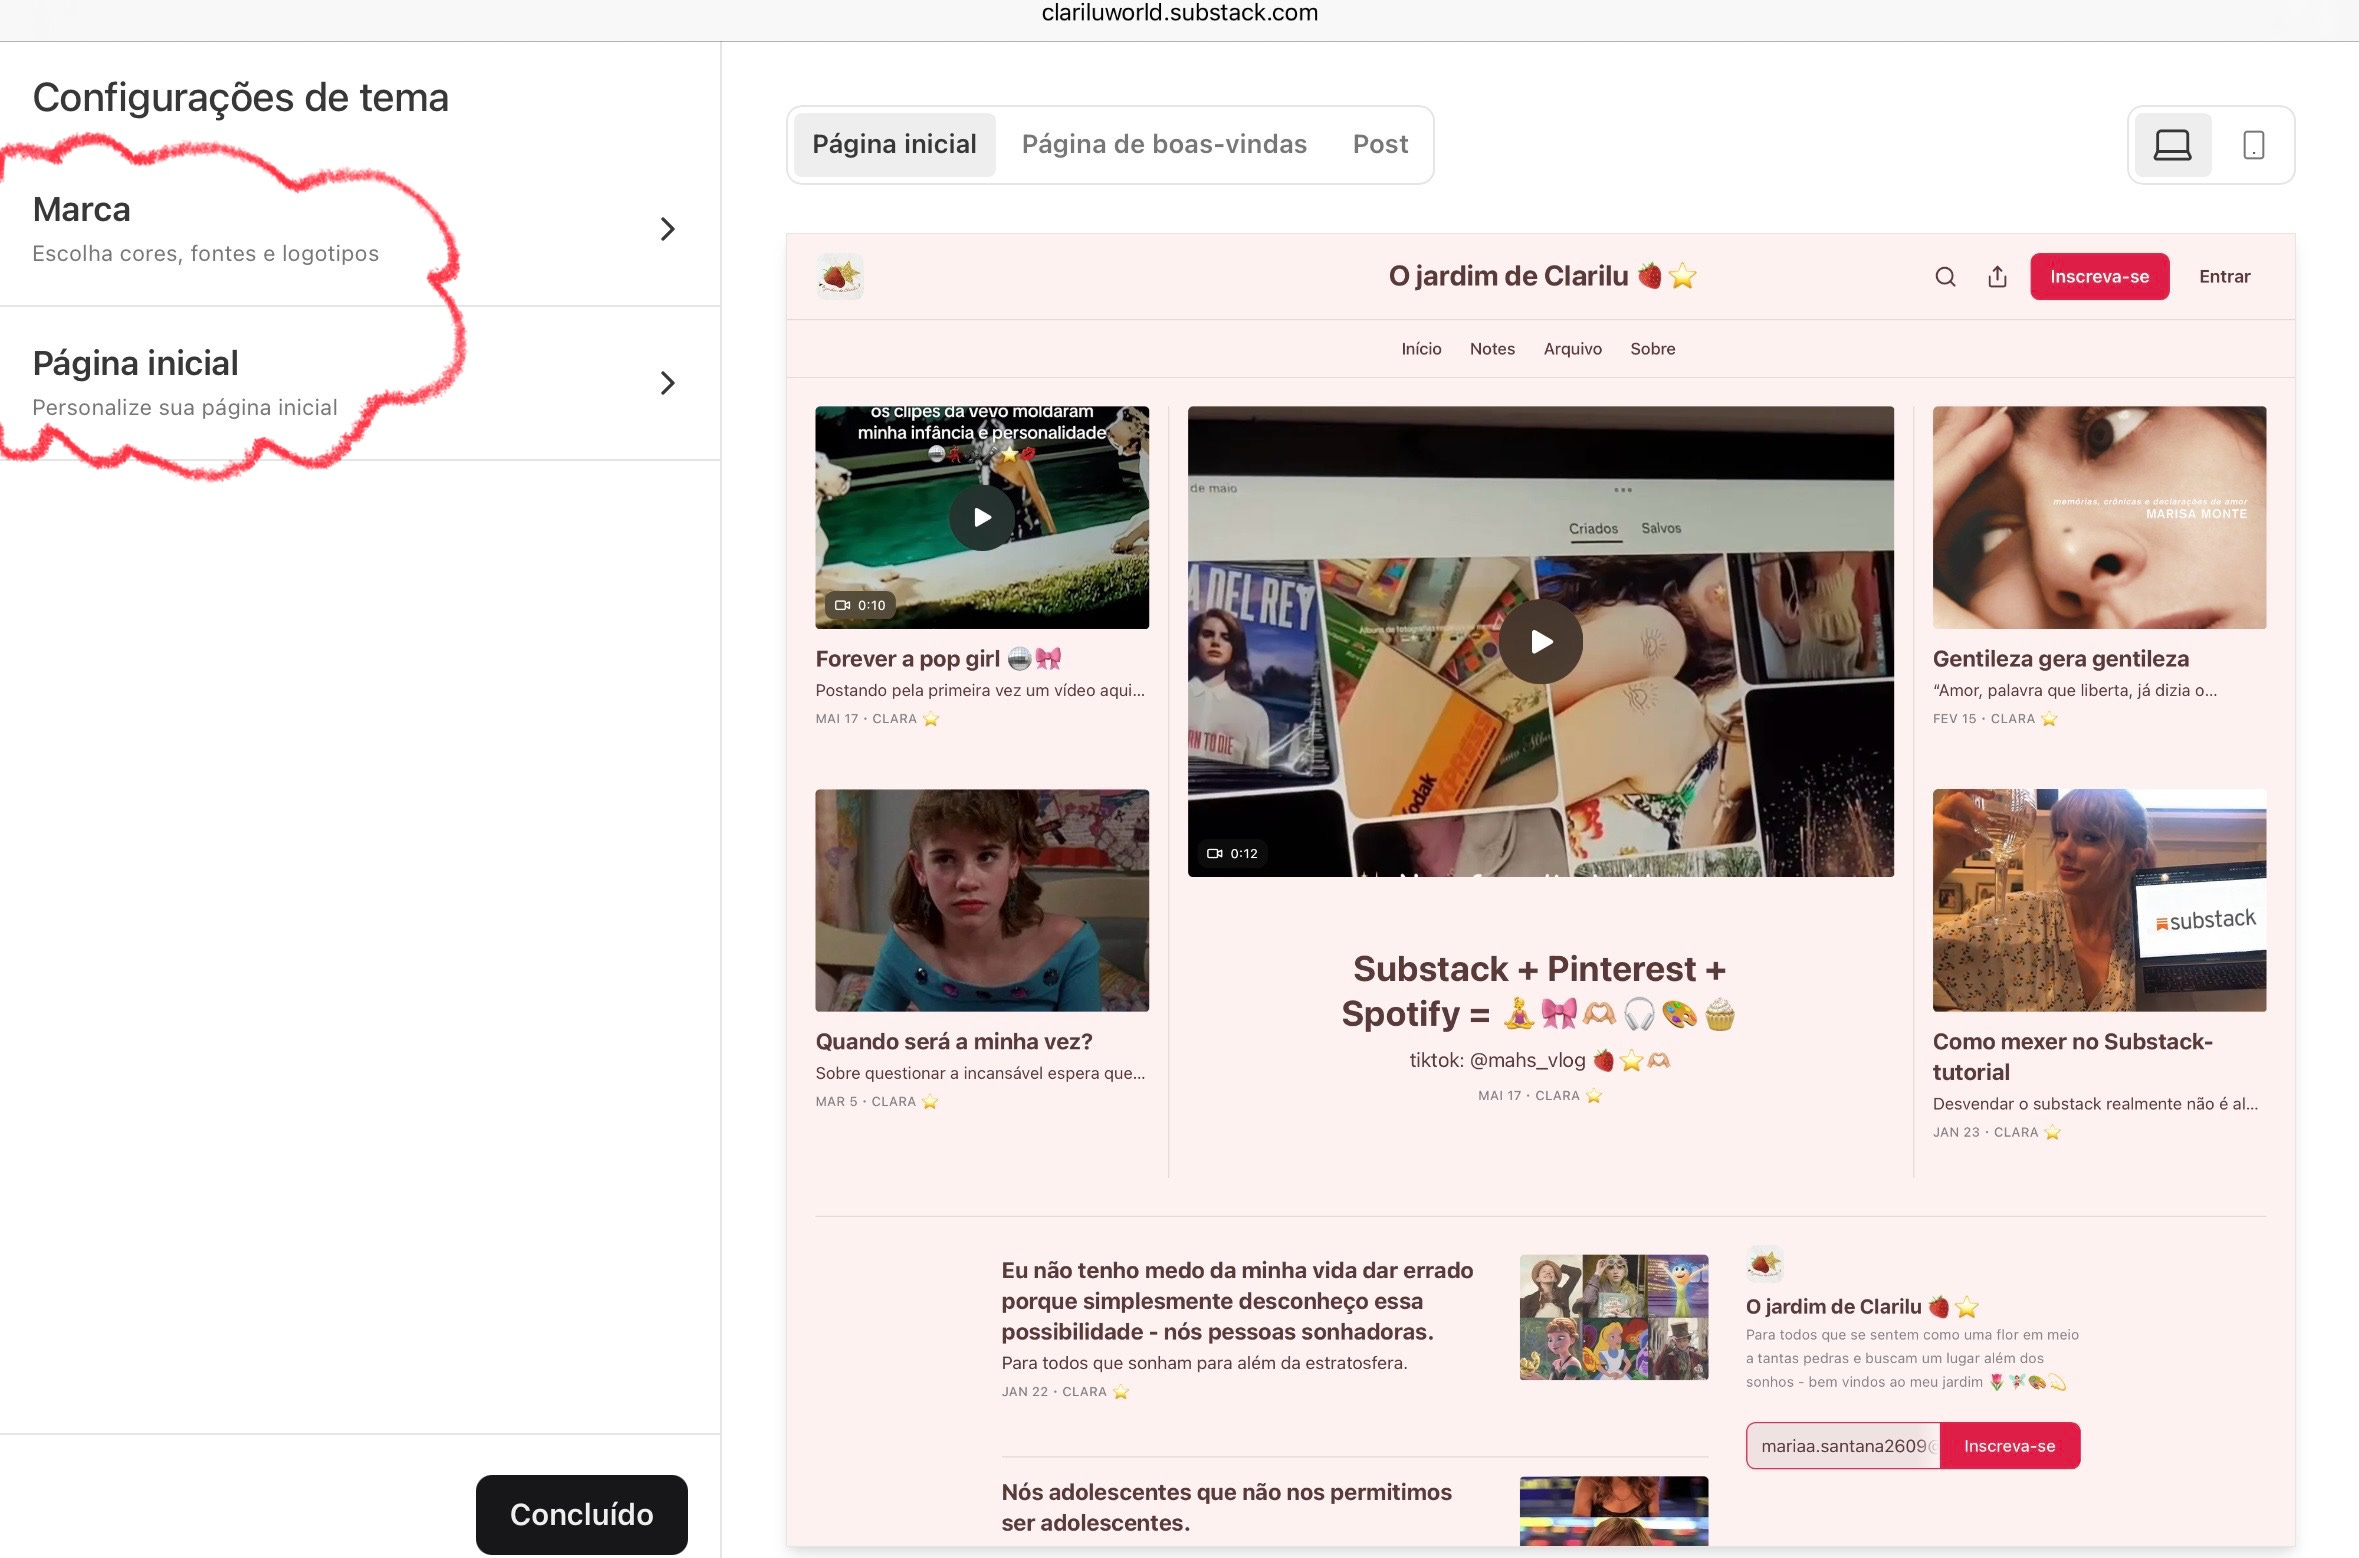
Task: Click the email input field
Action: pyautogui.click(x=1843, y=1446)
